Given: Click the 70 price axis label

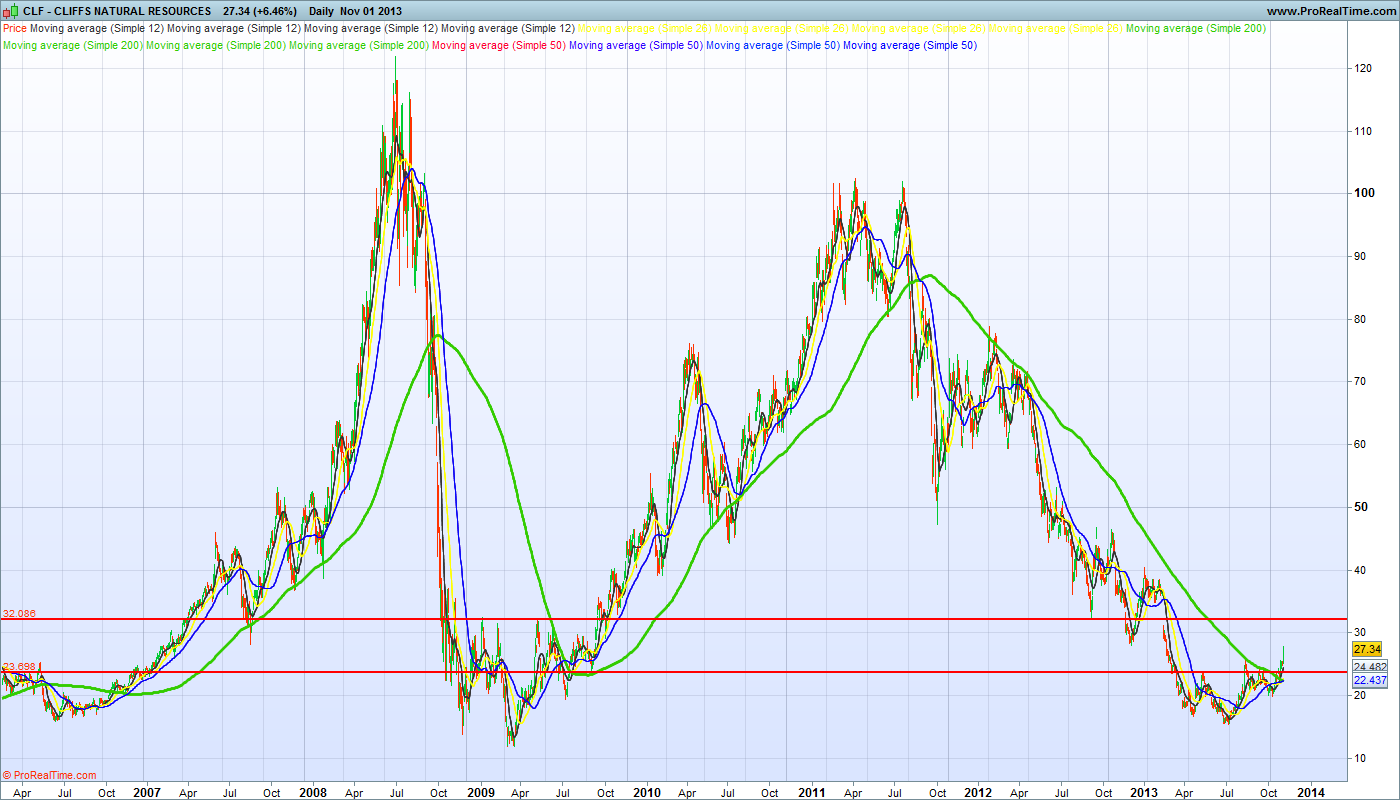Looking at the screenshot, I should tap(1360, 382).
